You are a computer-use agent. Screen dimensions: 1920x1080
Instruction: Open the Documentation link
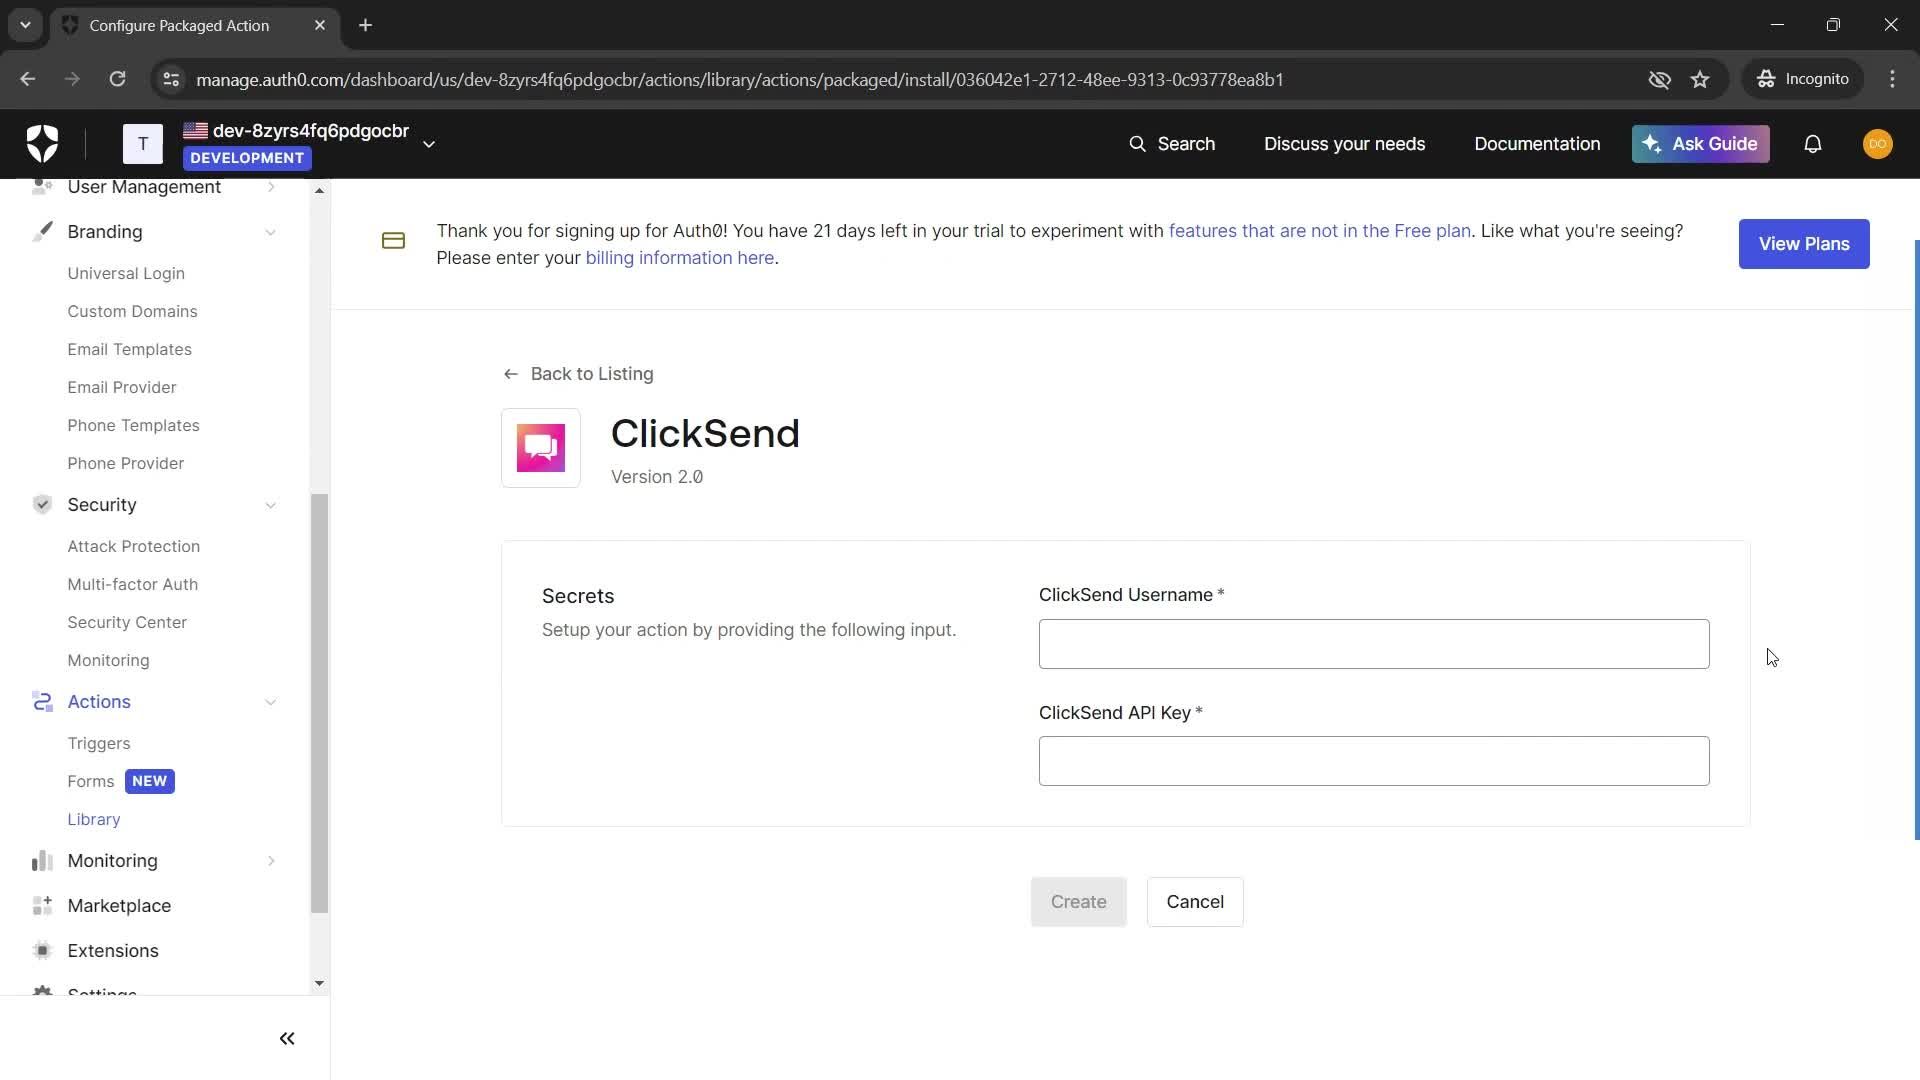[x=1537, y=144]
